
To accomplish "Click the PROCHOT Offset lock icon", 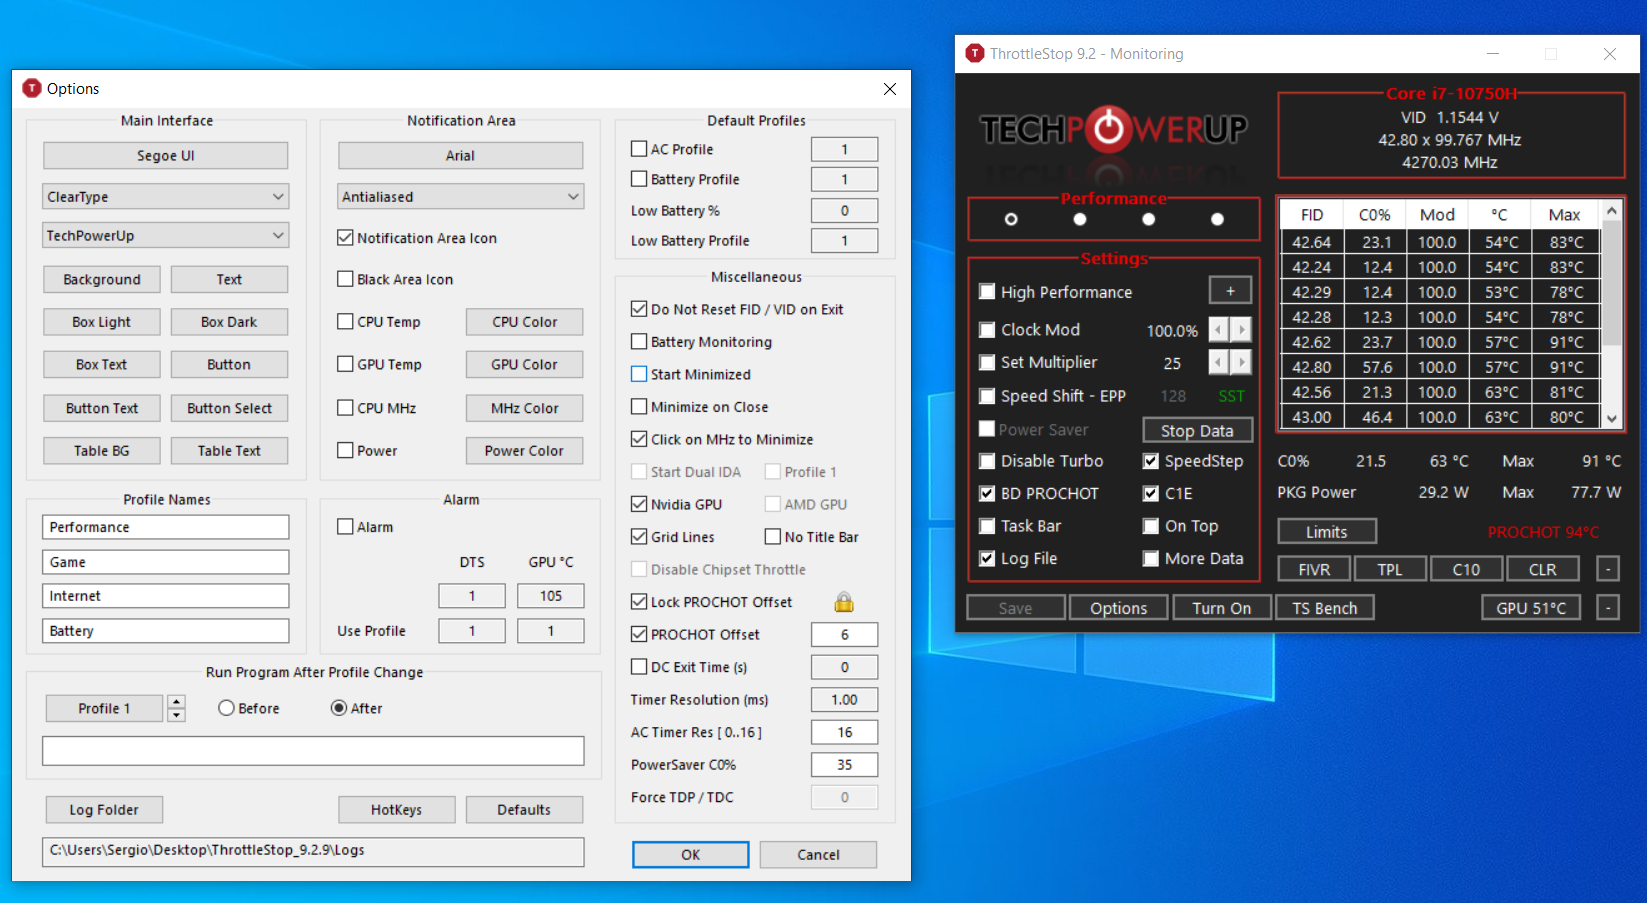I will click(x=844, y=602).
